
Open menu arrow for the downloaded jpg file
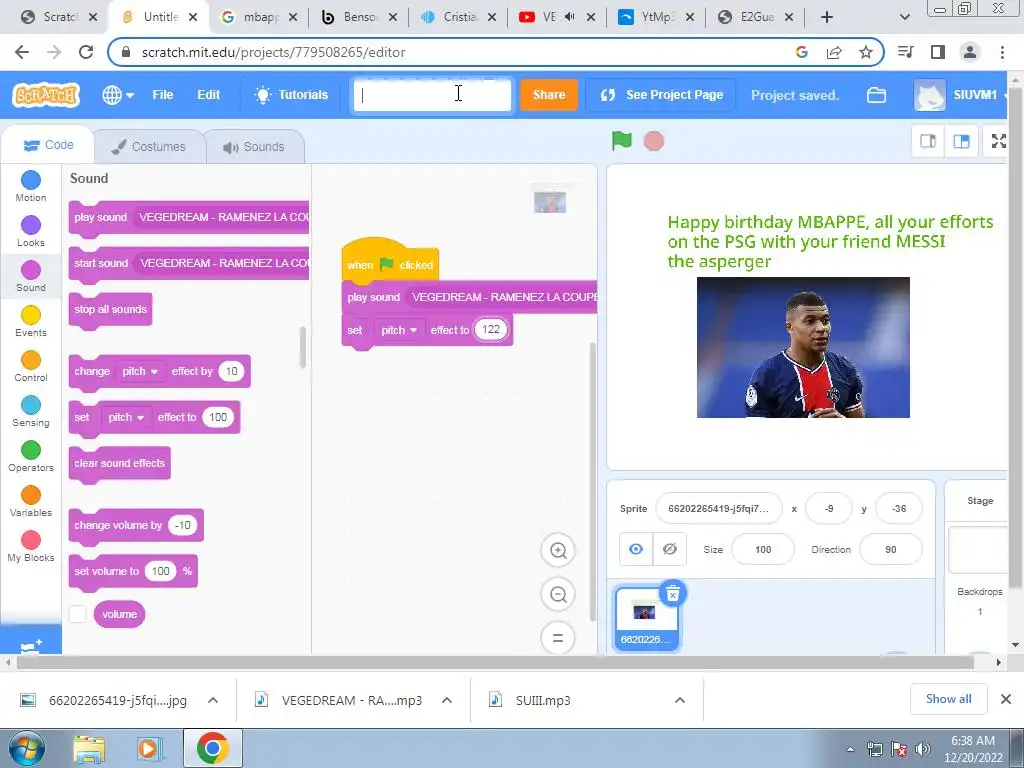(213, 700)
